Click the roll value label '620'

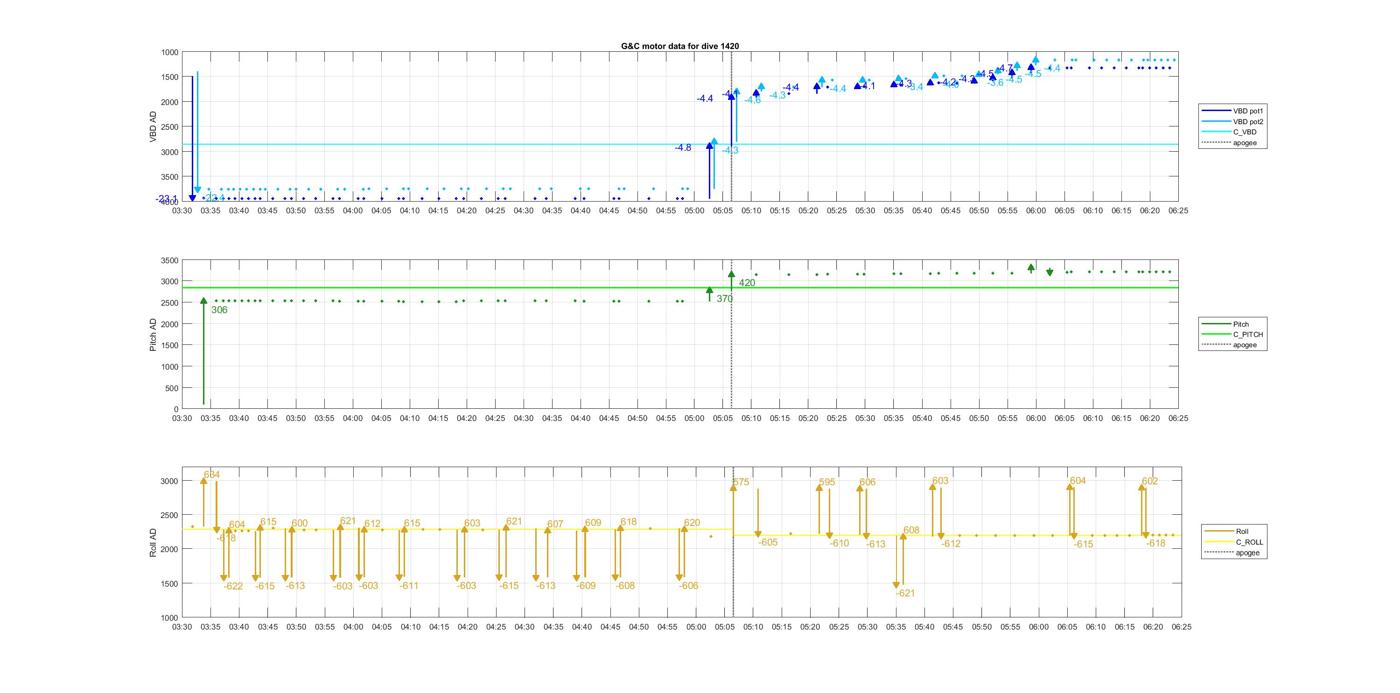692,523
